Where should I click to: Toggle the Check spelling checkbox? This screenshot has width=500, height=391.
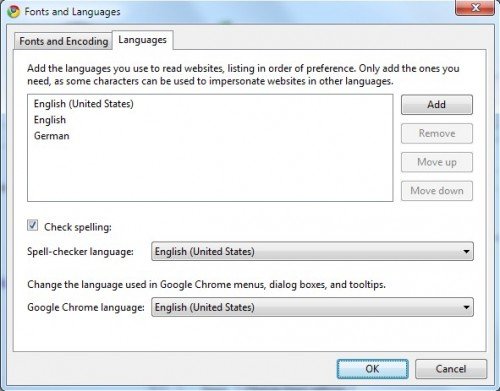click(x=33, y=226)
